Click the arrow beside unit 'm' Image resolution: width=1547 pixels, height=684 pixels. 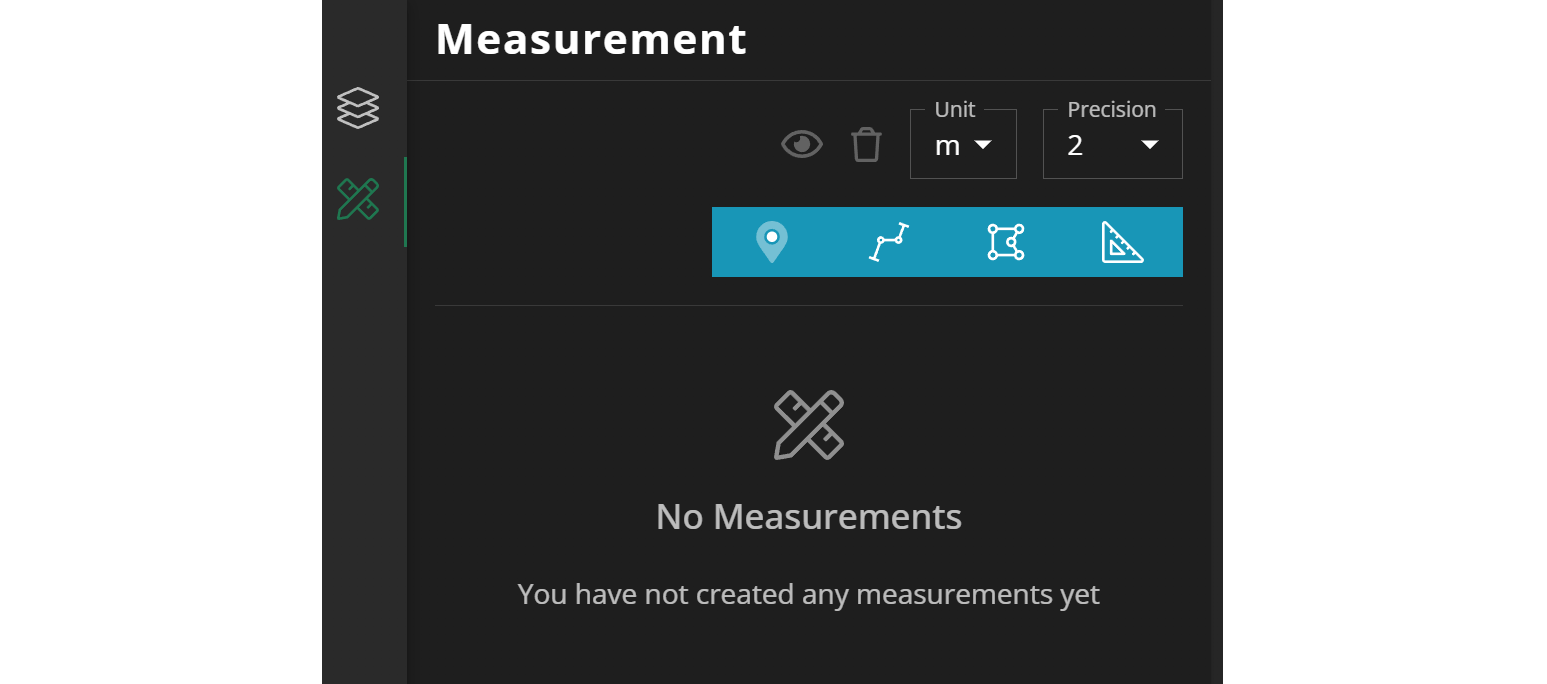tap(983, 145)
